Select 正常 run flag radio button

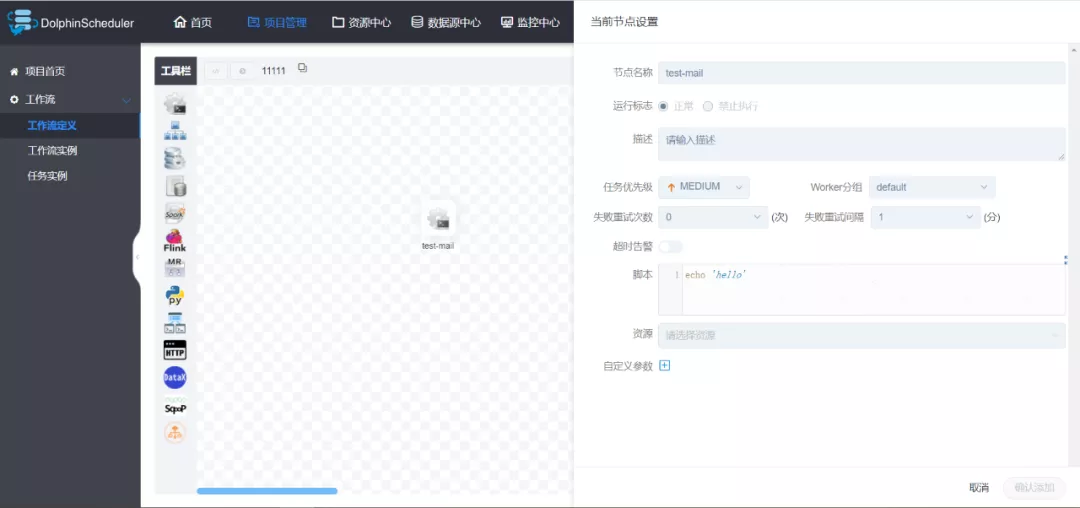[x=663, y=107]
